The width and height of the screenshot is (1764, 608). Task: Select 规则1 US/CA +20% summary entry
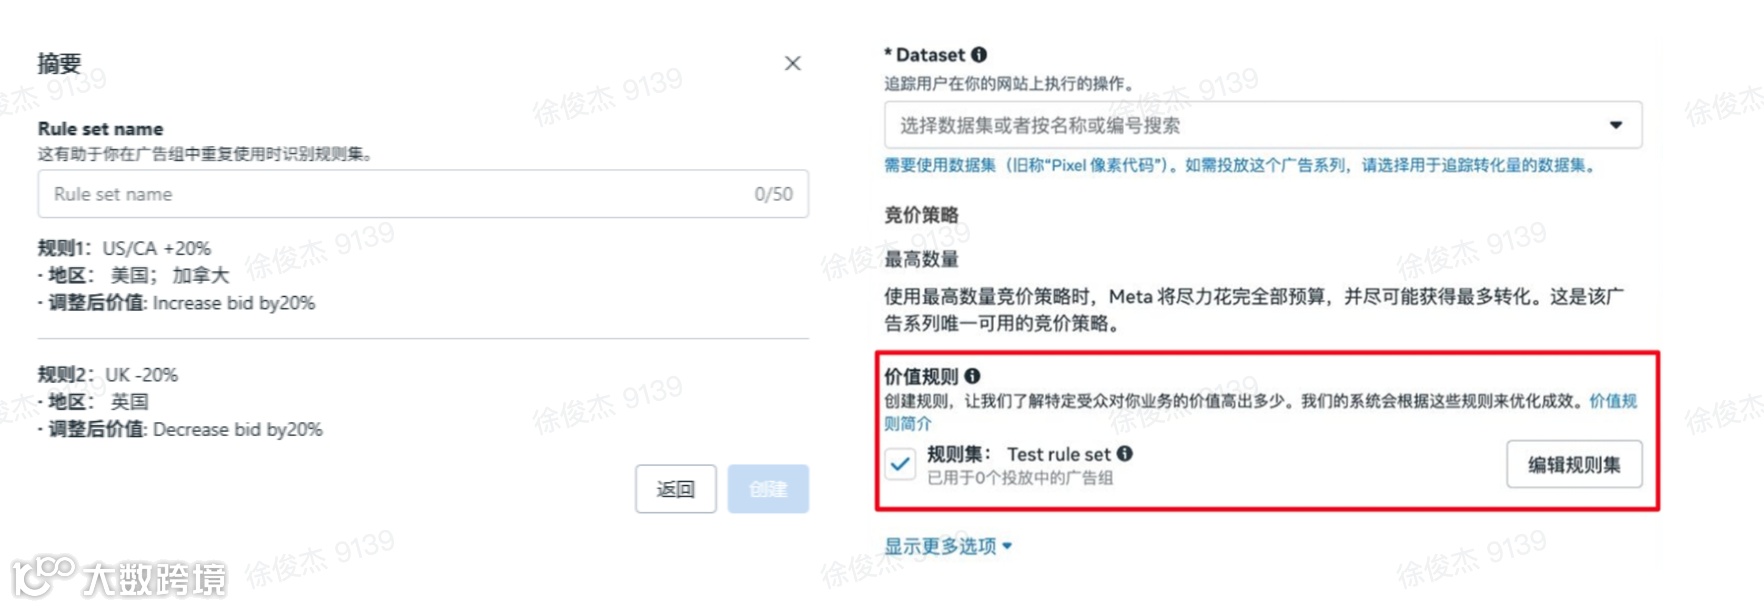coord(124,248)
